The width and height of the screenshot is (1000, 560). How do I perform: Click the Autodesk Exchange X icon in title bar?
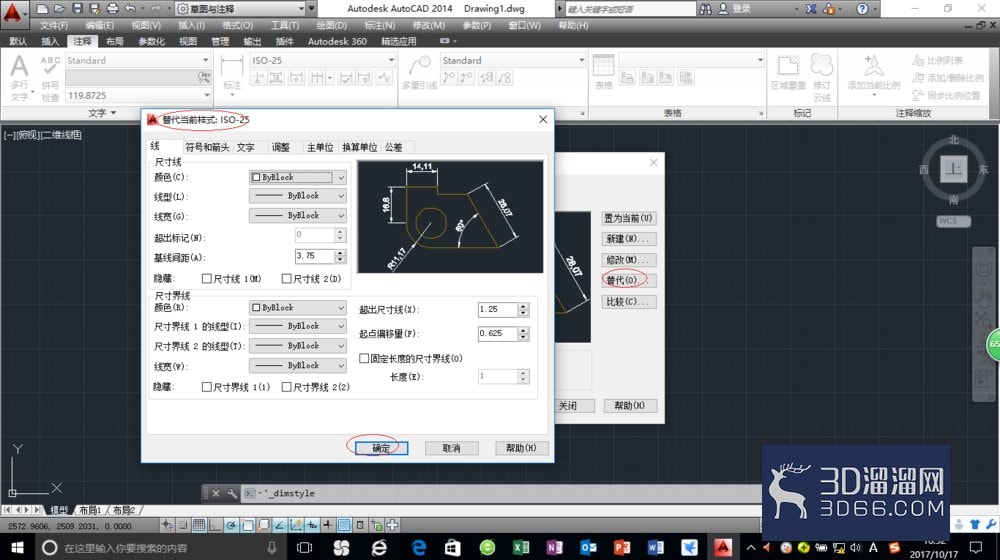pos(811,8)
